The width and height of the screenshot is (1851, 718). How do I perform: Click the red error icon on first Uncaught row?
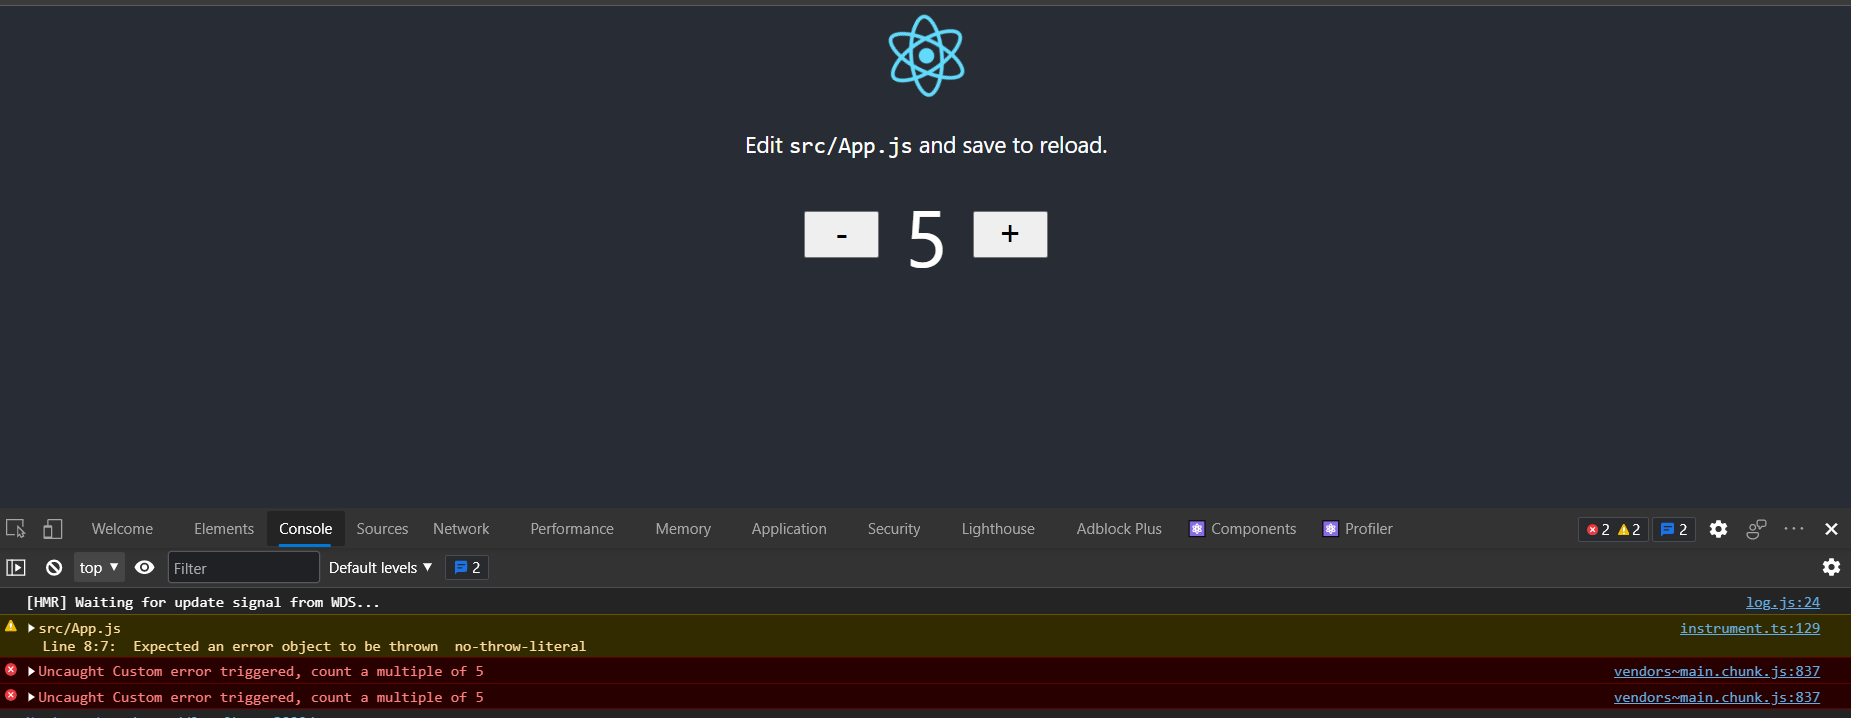pos(11,669)
